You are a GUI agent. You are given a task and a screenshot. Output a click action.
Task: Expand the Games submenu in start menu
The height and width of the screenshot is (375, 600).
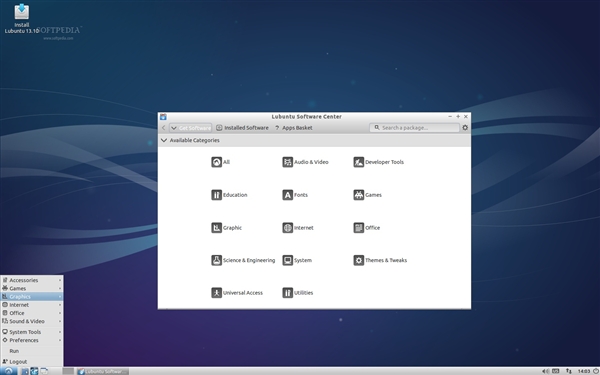32,288
